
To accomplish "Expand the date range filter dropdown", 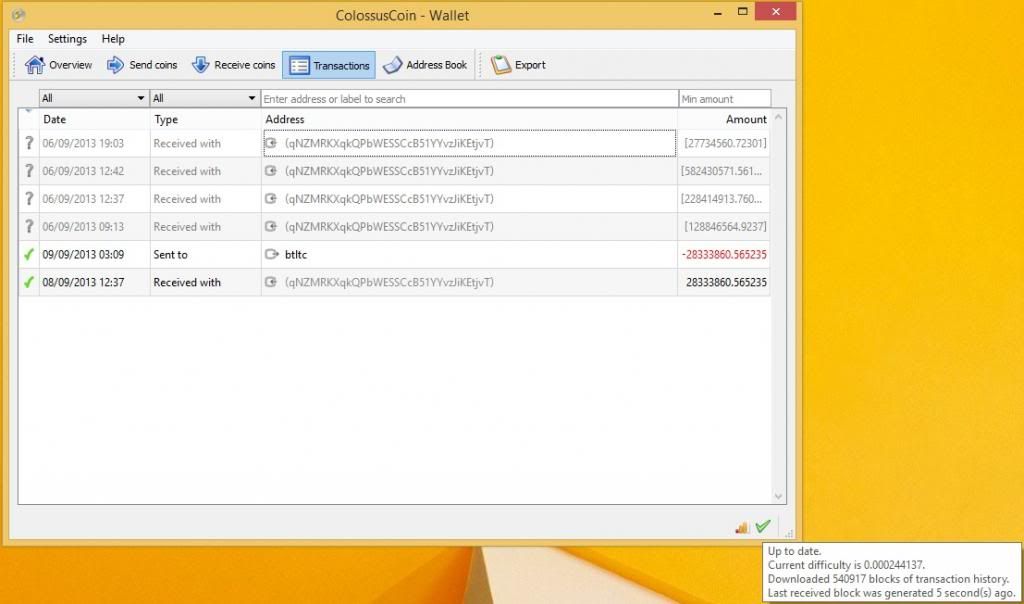I will tap(93, 99).
